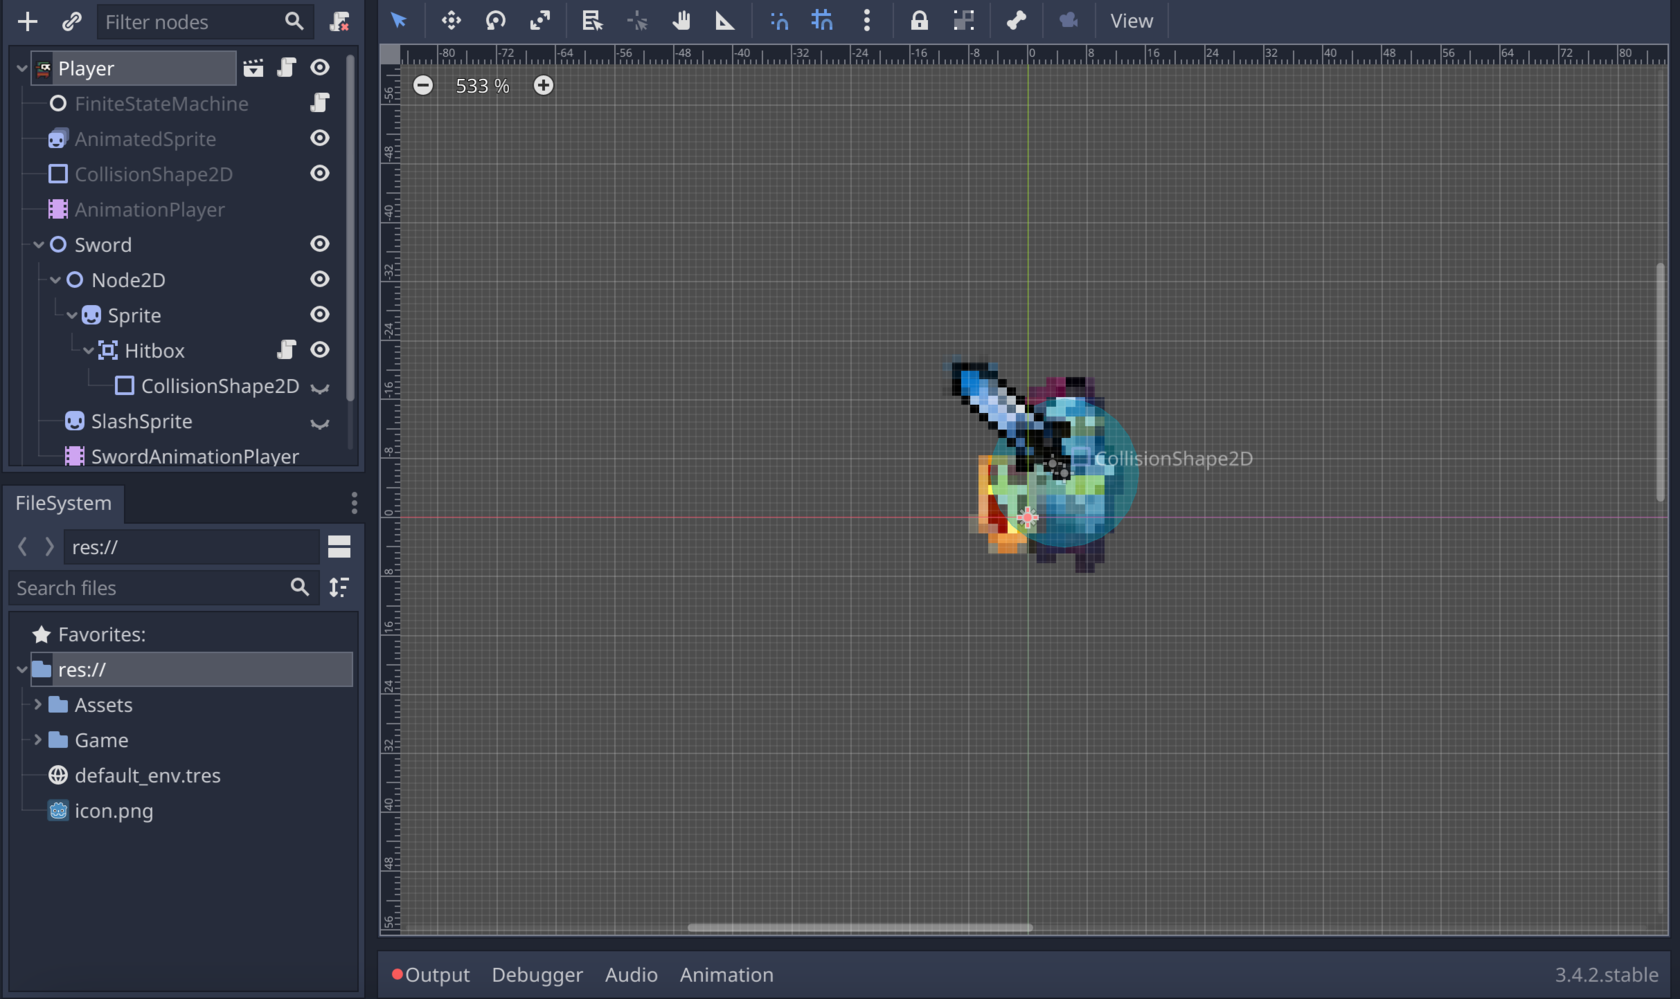
Task: Activate the Rotate mode tool
Action: pyautogui.click(x=495, y=20)
